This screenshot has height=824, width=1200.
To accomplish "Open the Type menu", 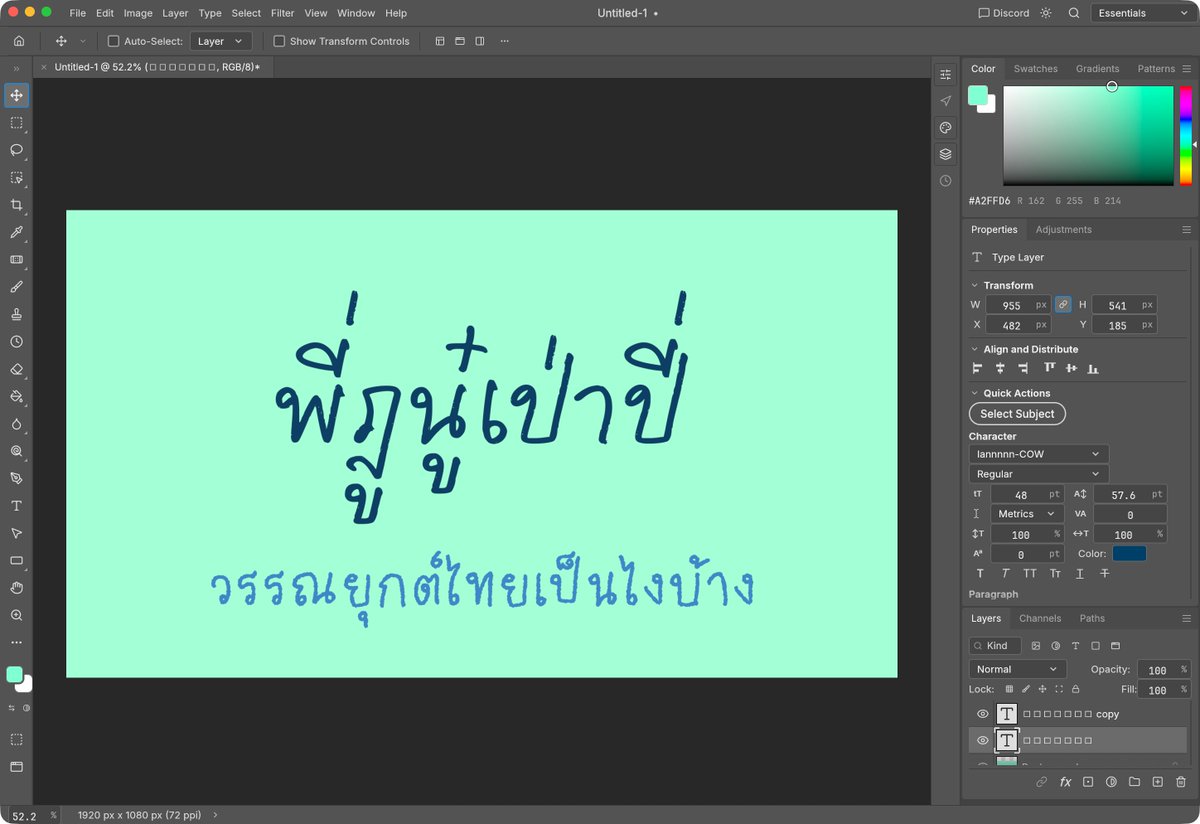I will point(210,13).
